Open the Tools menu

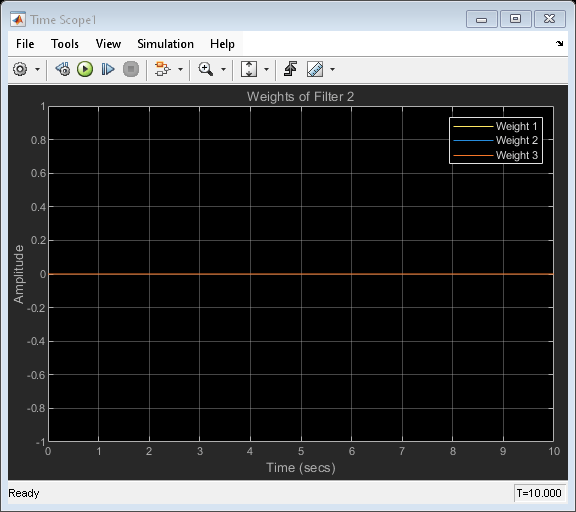pyautogui.click(x=65, y=44)
